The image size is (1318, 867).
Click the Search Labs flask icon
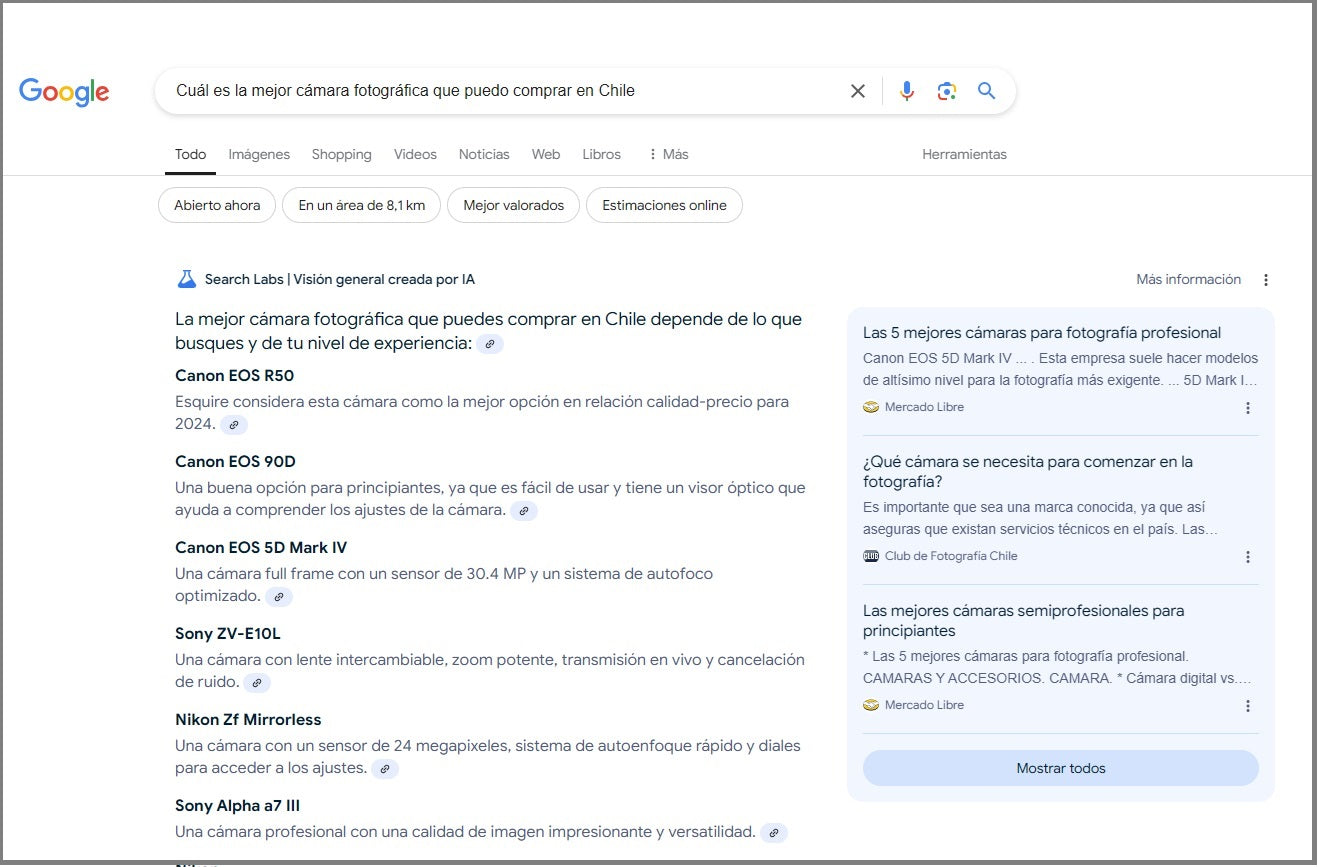coord(187,279)
